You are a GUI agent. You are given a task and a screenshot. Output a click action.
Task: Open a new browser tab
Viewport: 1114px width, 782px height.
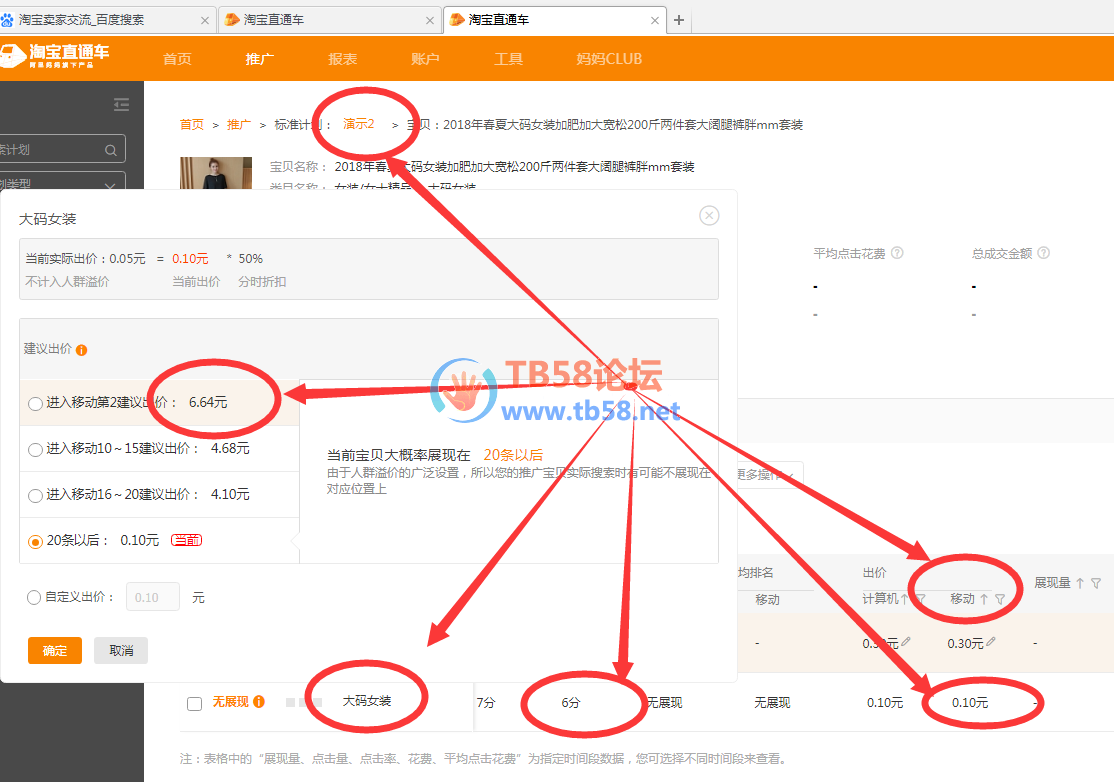tap(678, 20)
